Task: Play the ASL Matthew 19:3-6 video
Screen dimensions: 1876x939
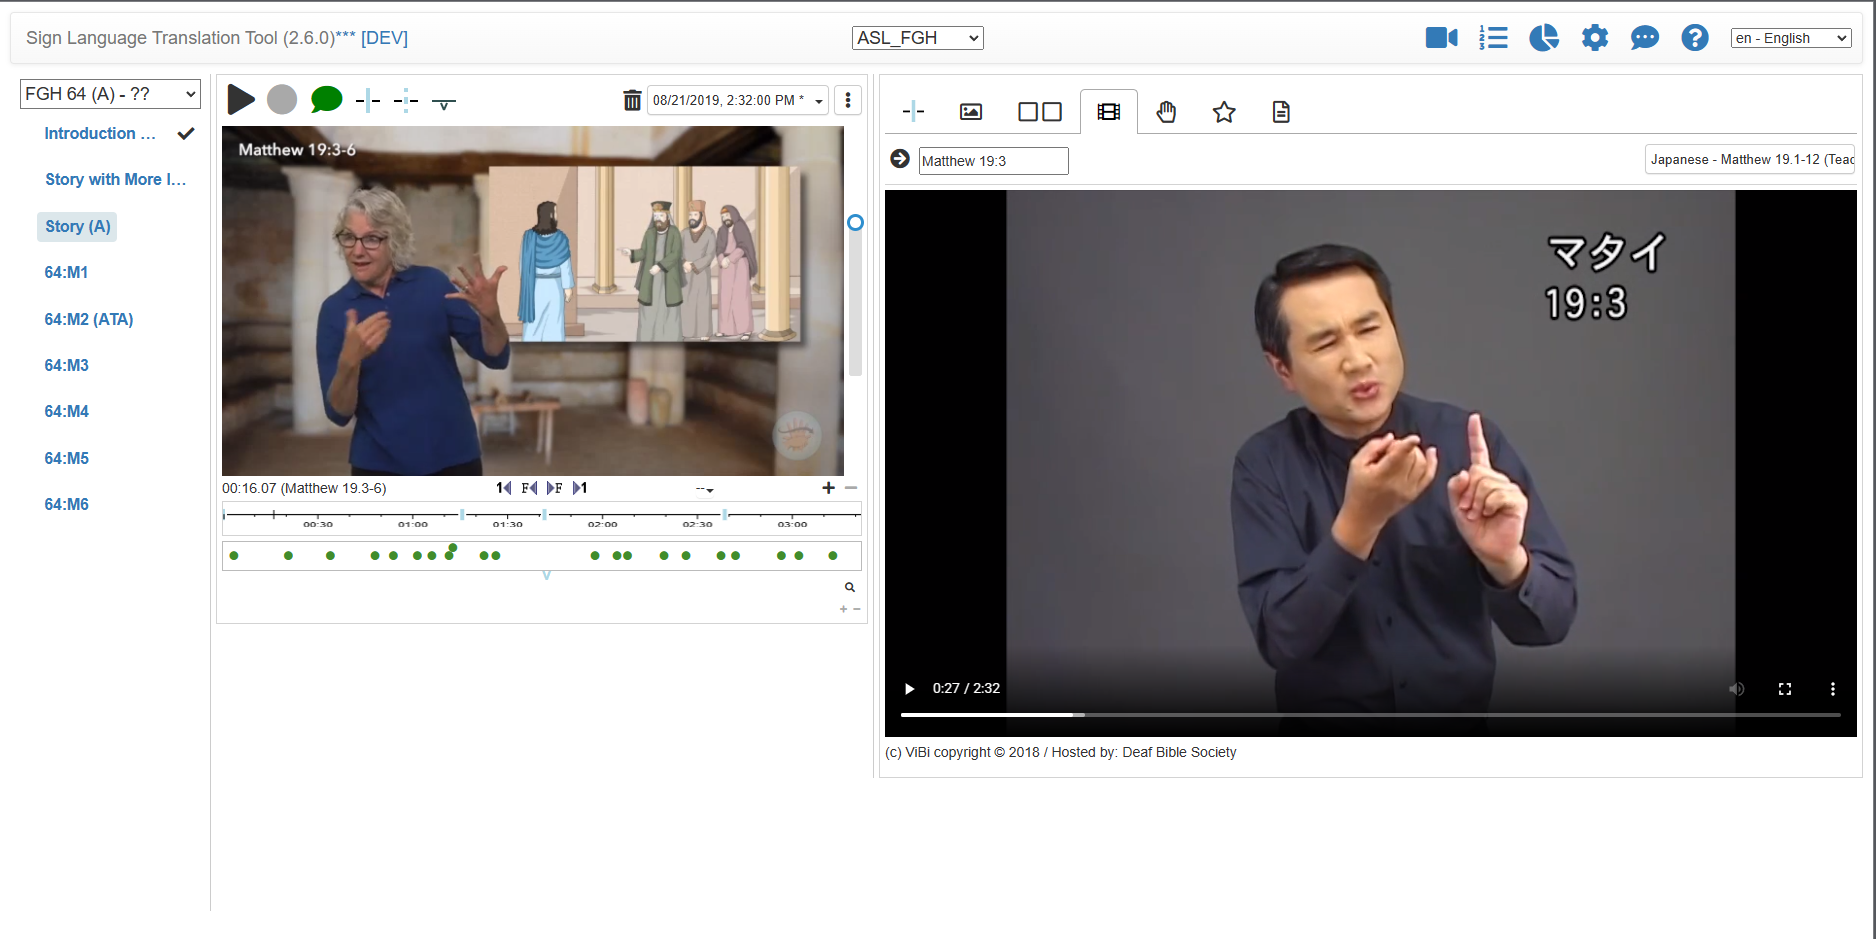Action: tap(241, 100)
